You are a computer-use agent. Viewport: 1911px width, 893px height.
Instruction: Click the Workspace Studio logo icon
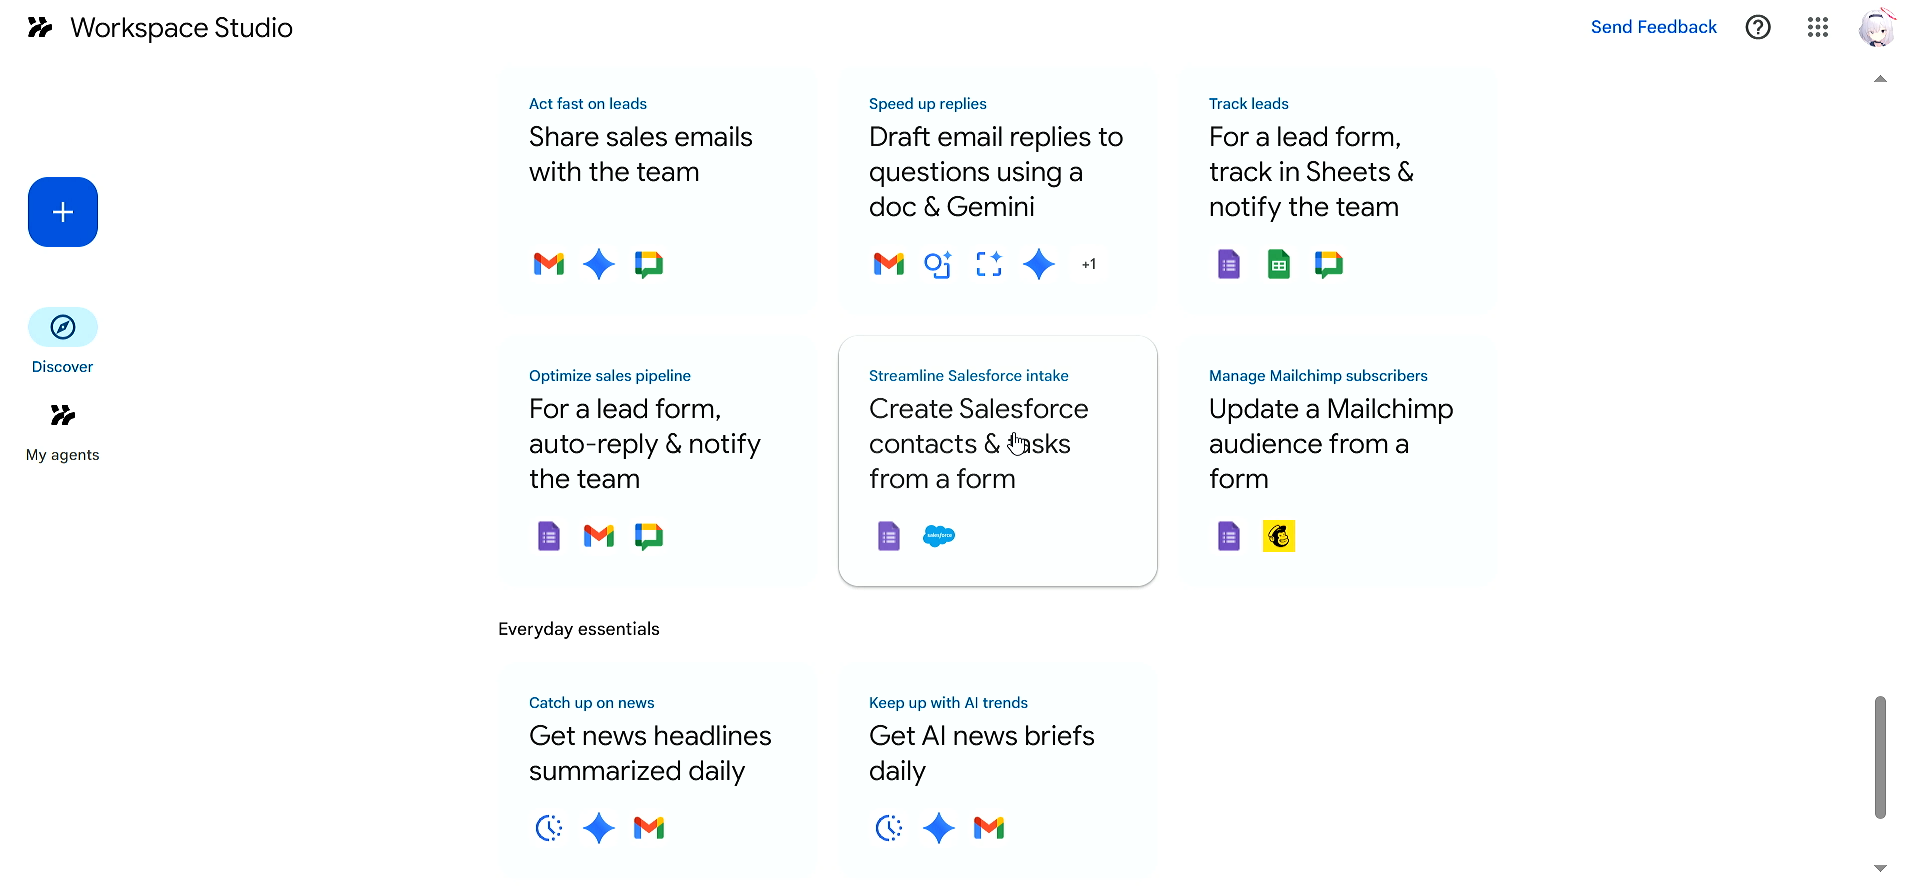click(x=40, y=27)
